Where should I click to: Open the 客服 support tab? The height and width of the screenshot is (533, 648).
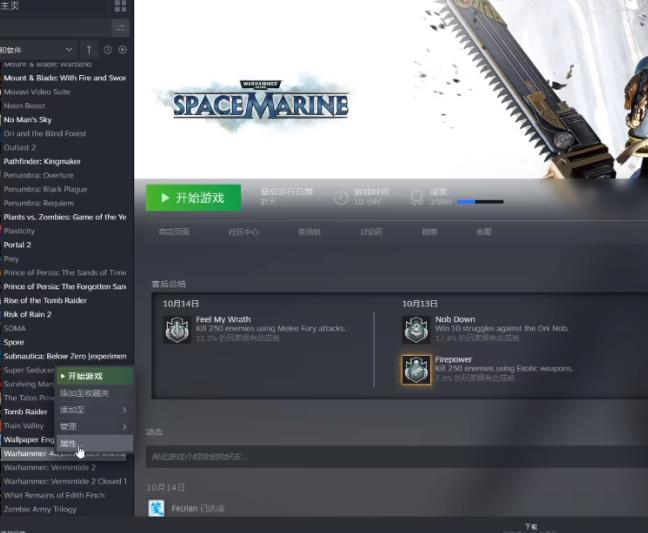[x=484, y=232]
